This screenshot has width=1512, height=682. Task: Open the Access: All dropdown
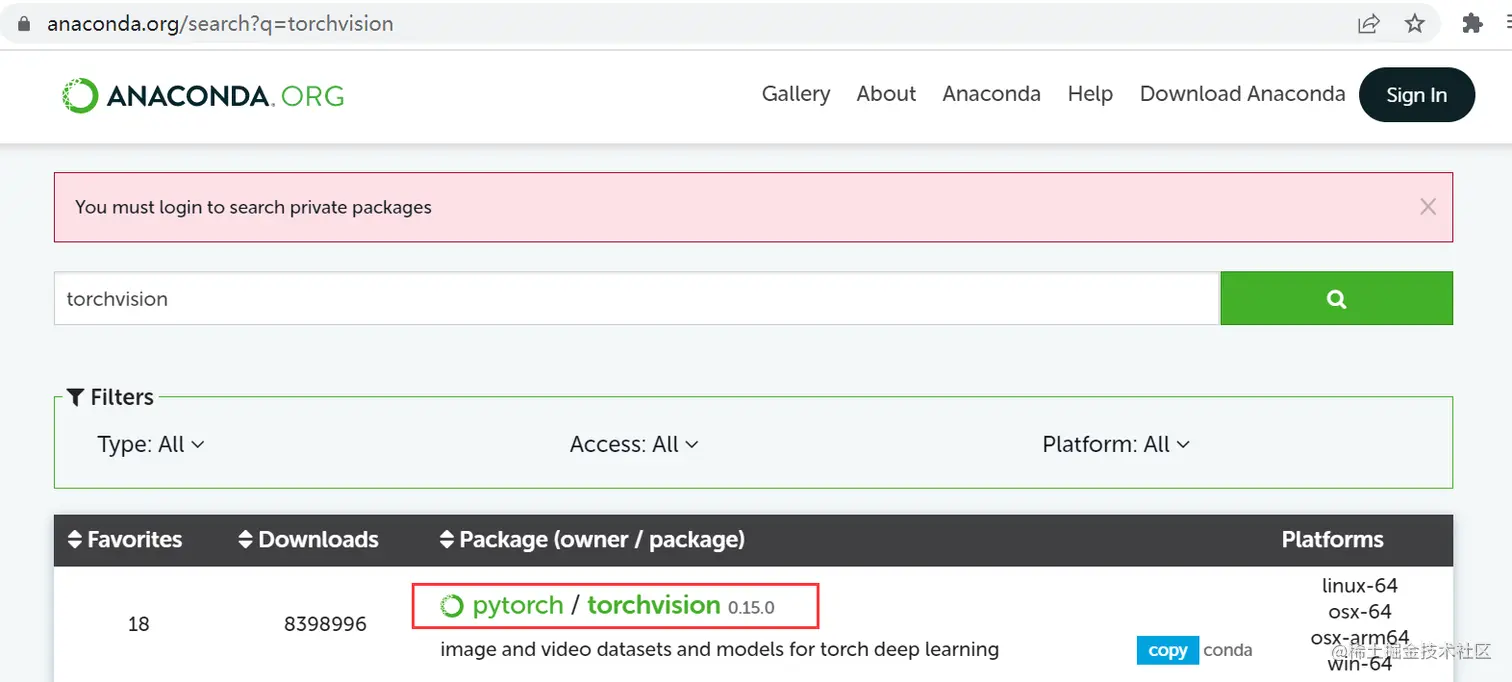634,444
